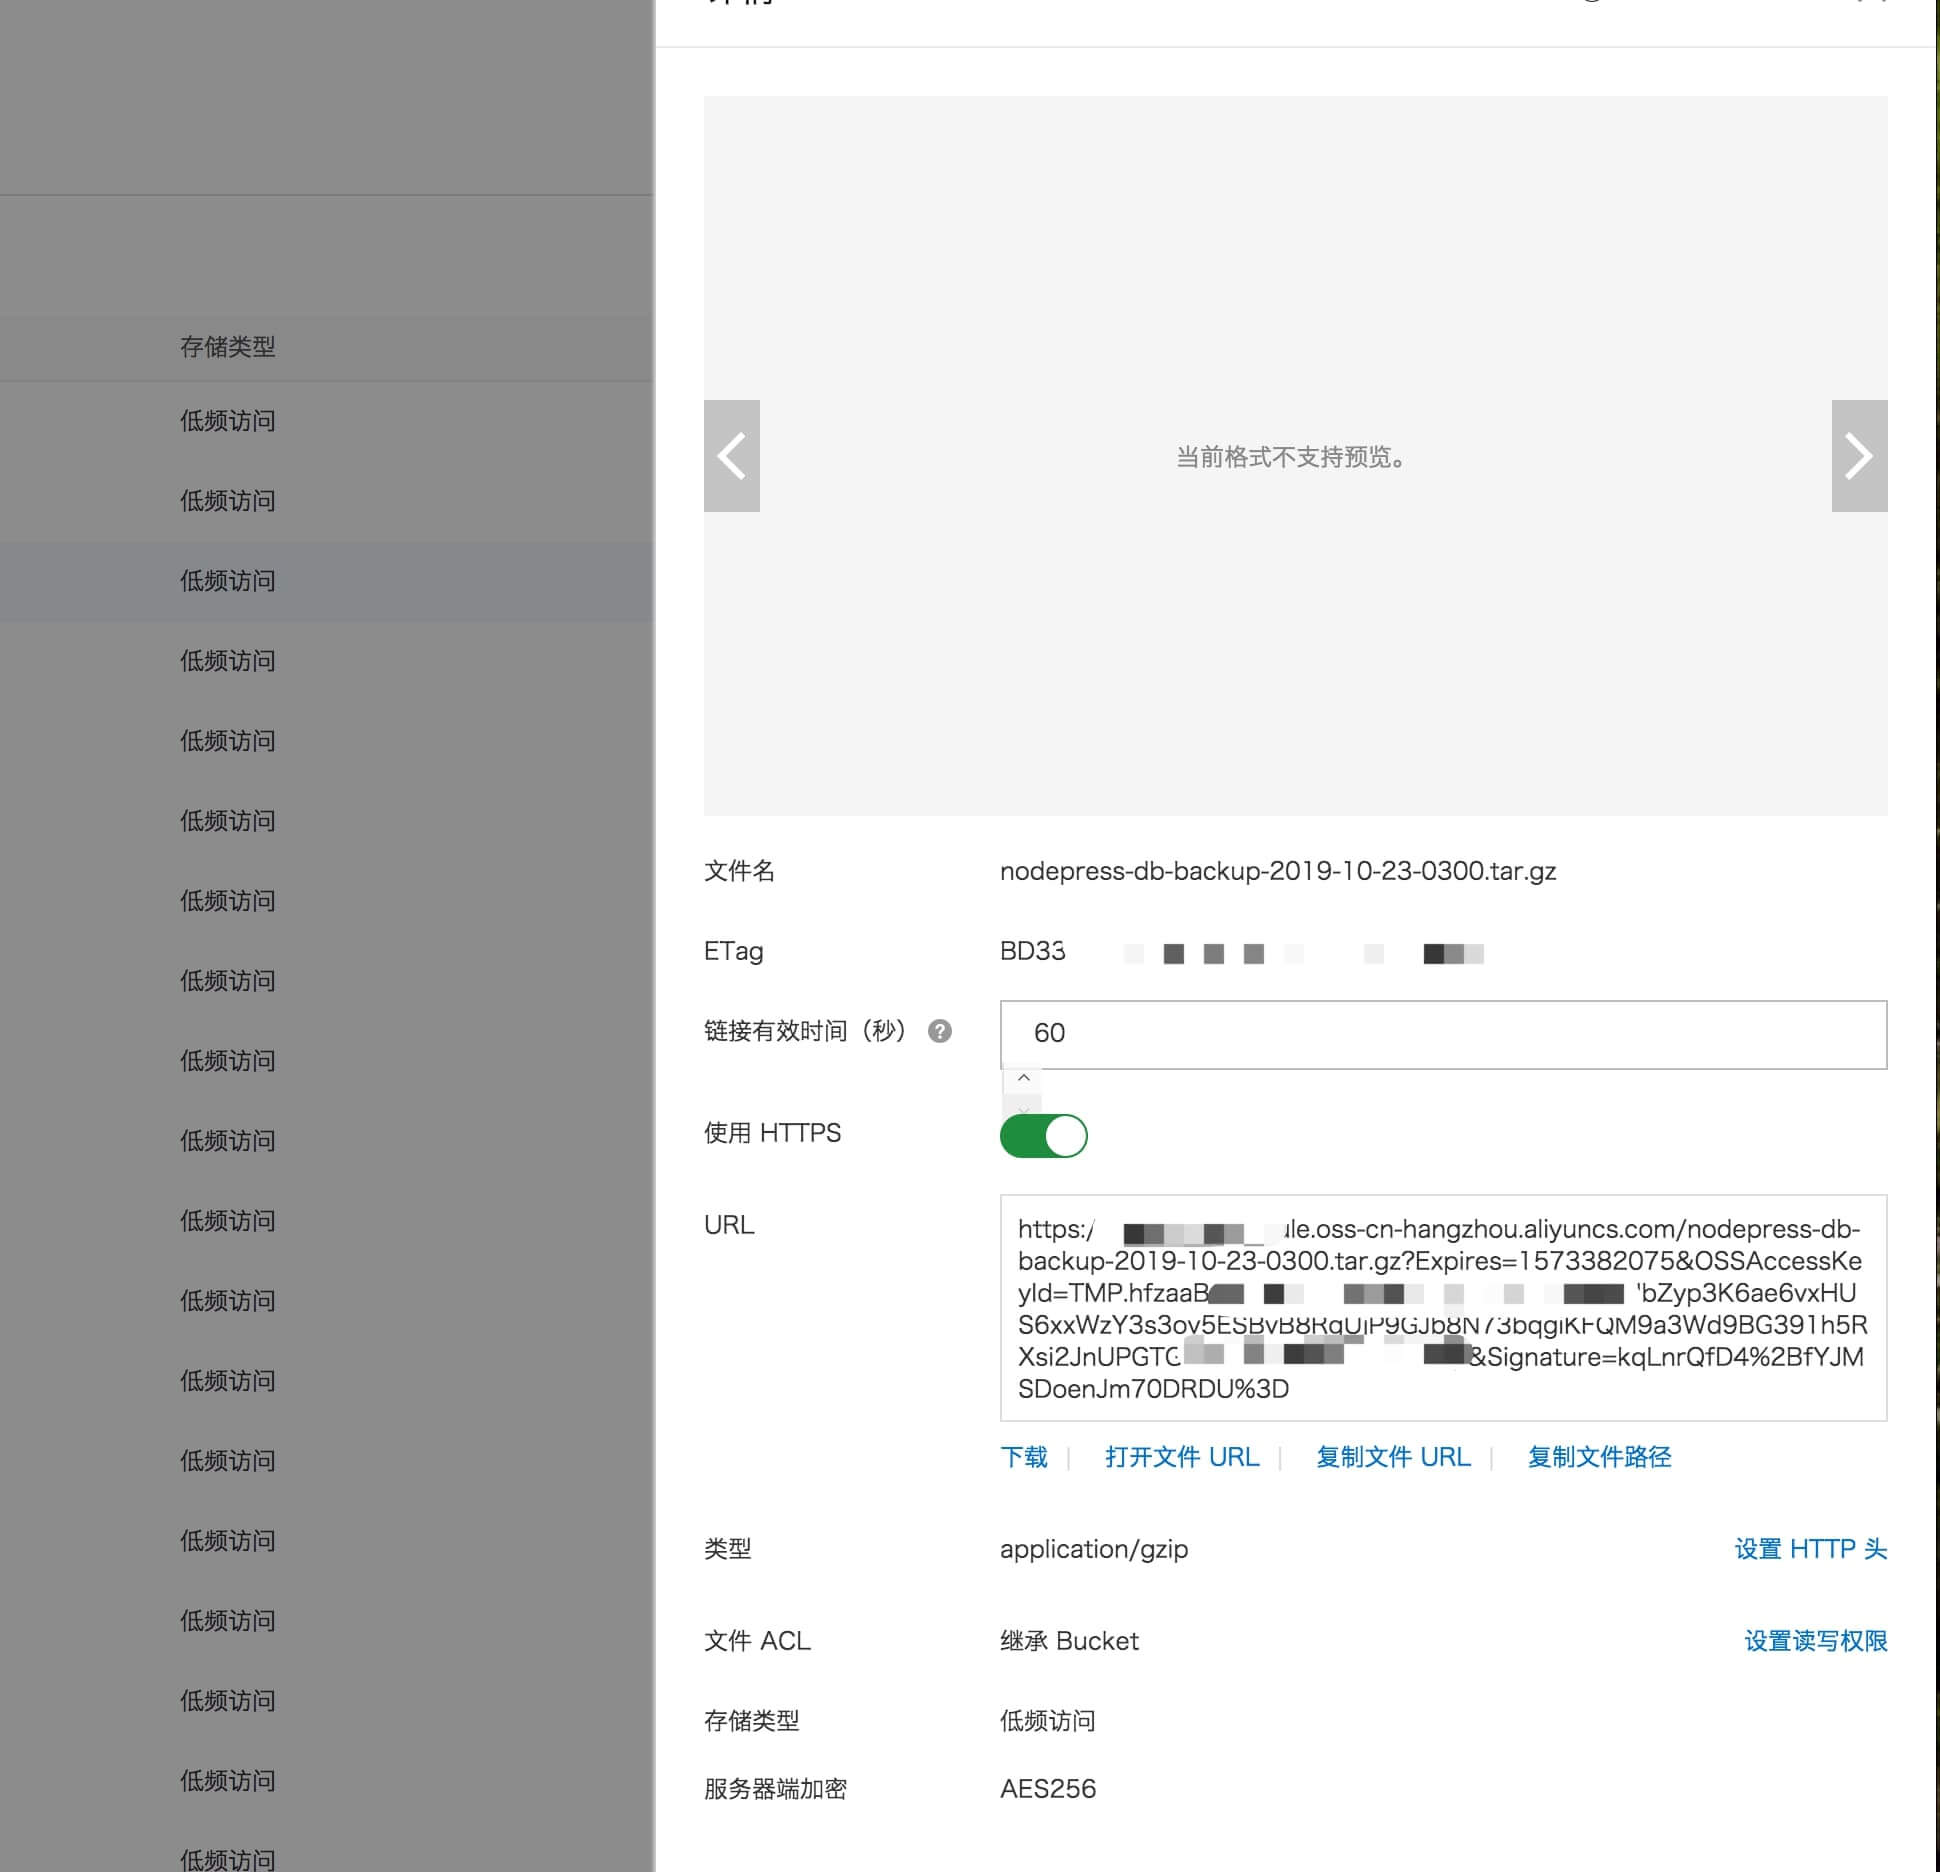Click 复制文件路径 to copy file path
The width and height of the screenshot is (1940, 1872).
click(1598, 1457)
